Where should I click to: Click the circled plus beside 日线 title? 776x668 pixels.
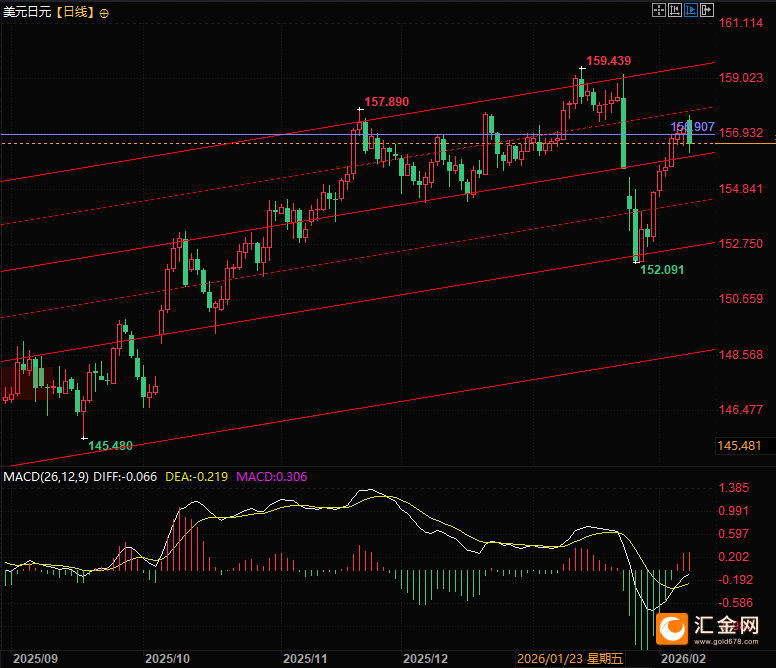tap(104, 14)
